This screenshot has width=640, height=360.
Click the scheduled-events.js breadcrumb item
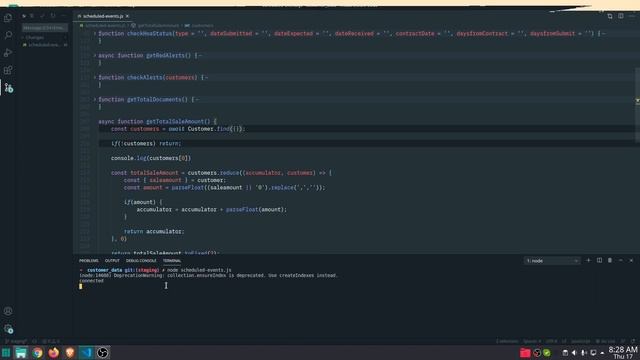(x=104, y=25)
